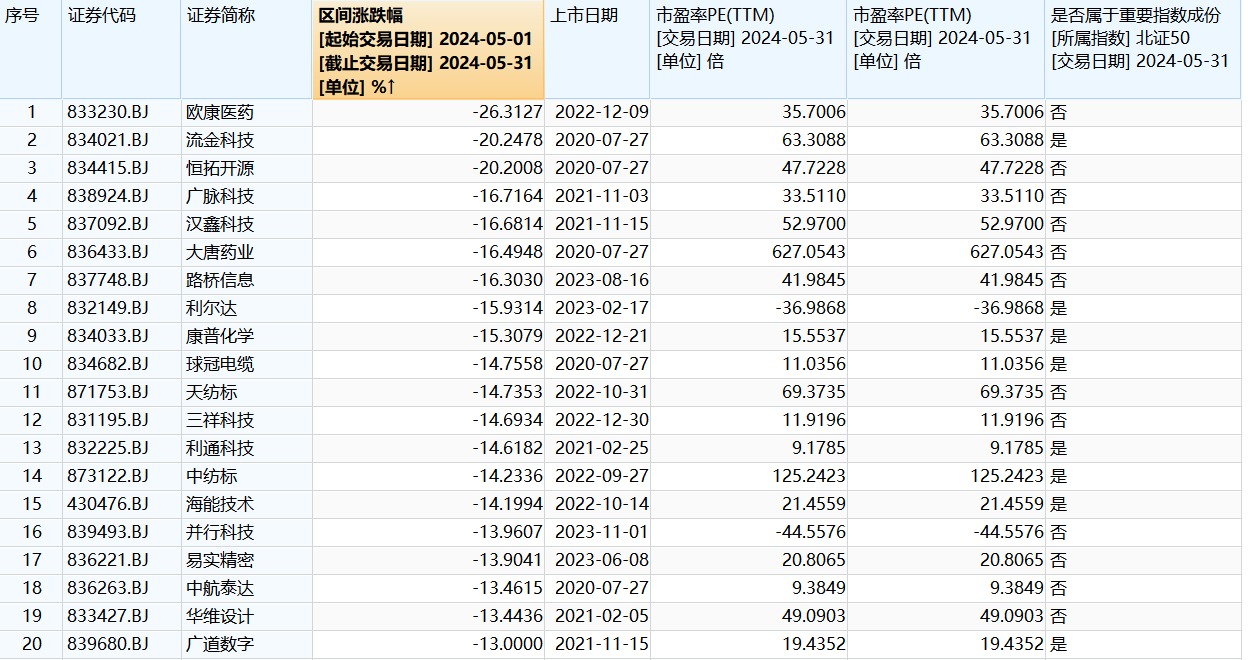Click the stock name 球冠电缆
1249x660 pixels.
220,364
